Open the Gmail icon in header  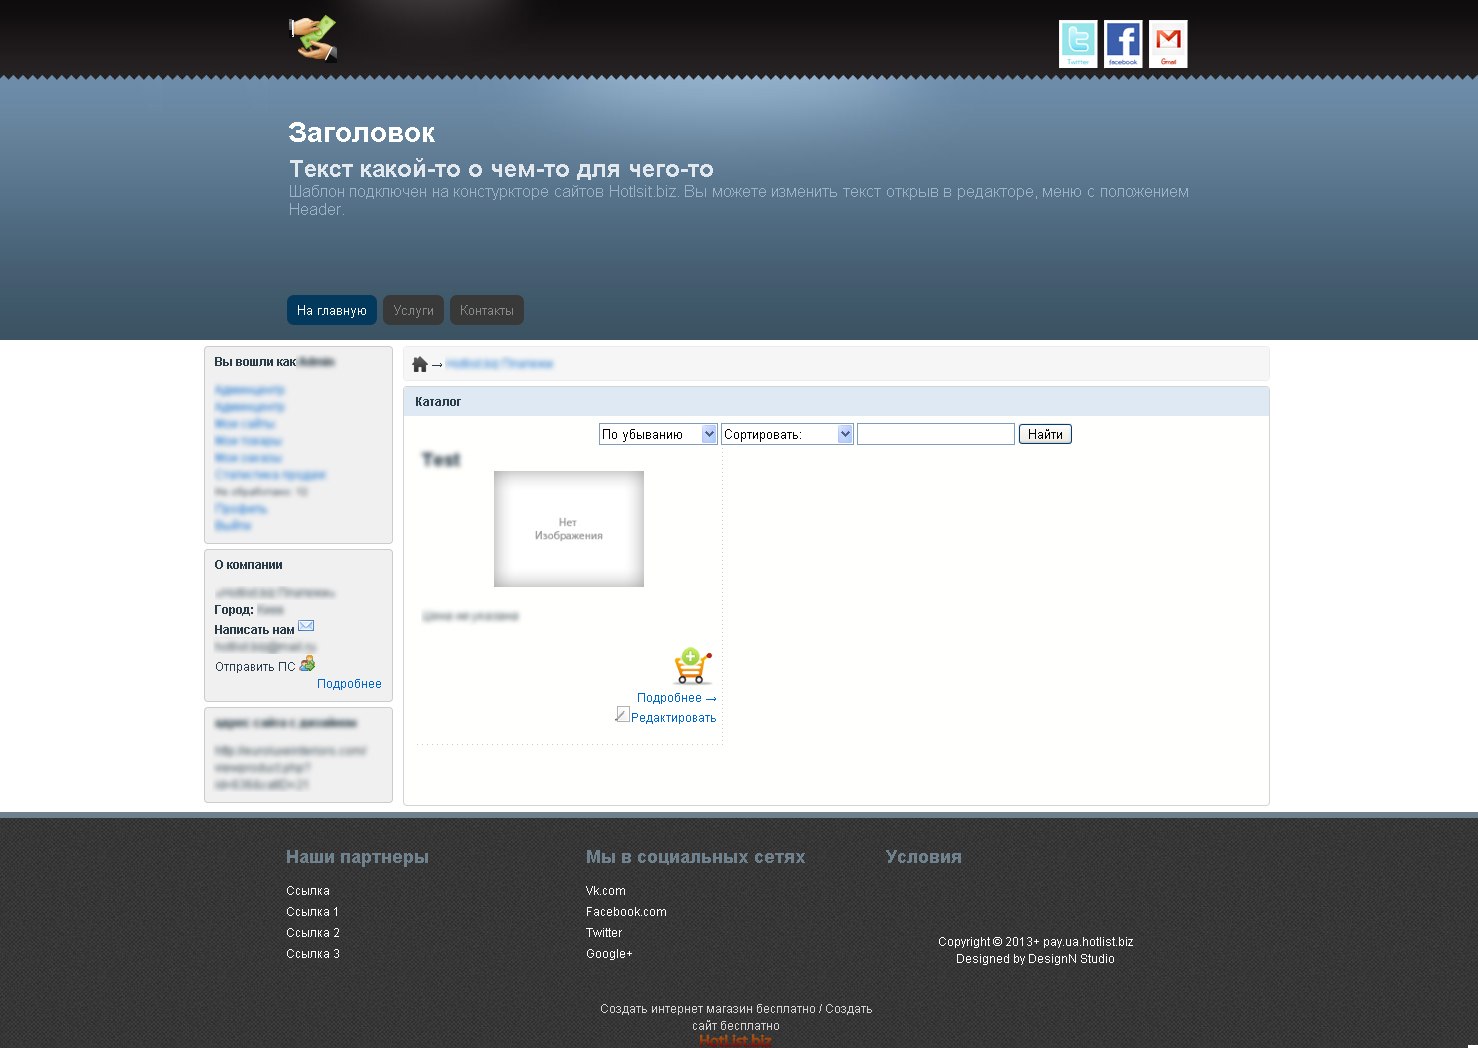tap(1168, 44)
